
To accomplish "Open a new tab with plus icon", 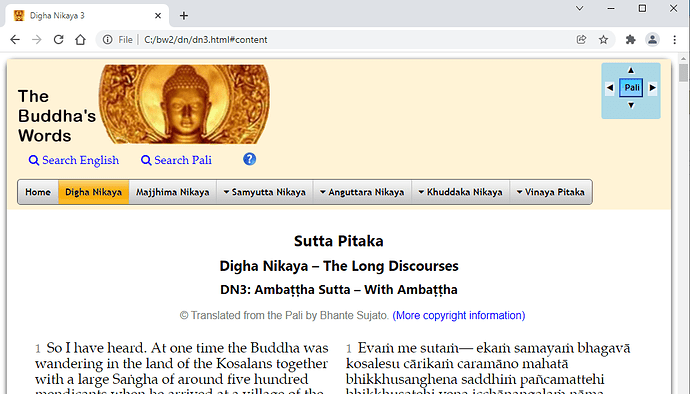I will tap(184, 16).
